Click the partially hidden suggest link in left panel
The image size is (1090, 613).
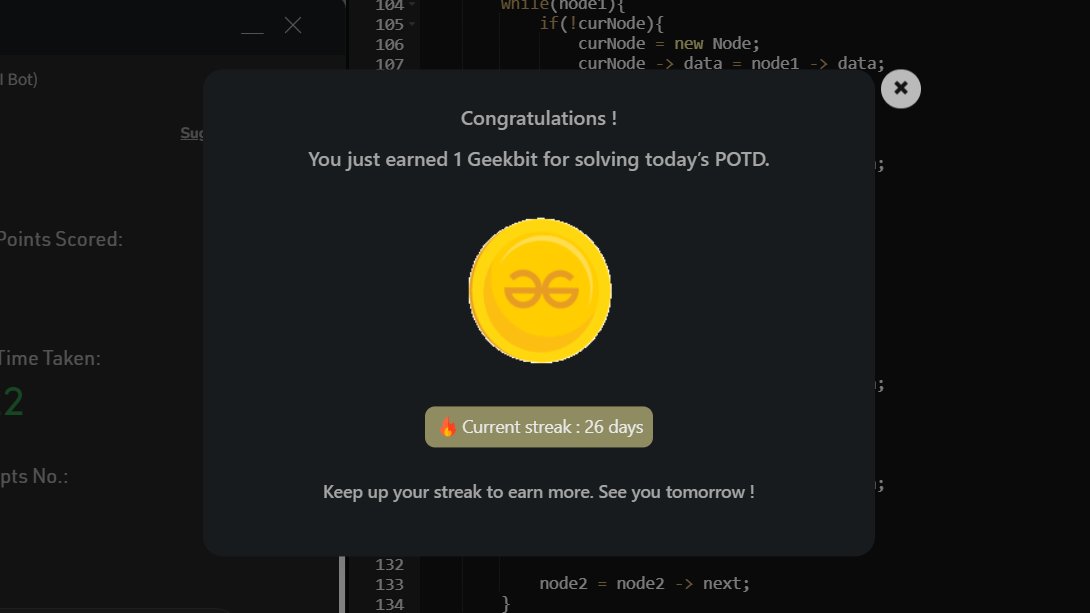coord(191,133)
